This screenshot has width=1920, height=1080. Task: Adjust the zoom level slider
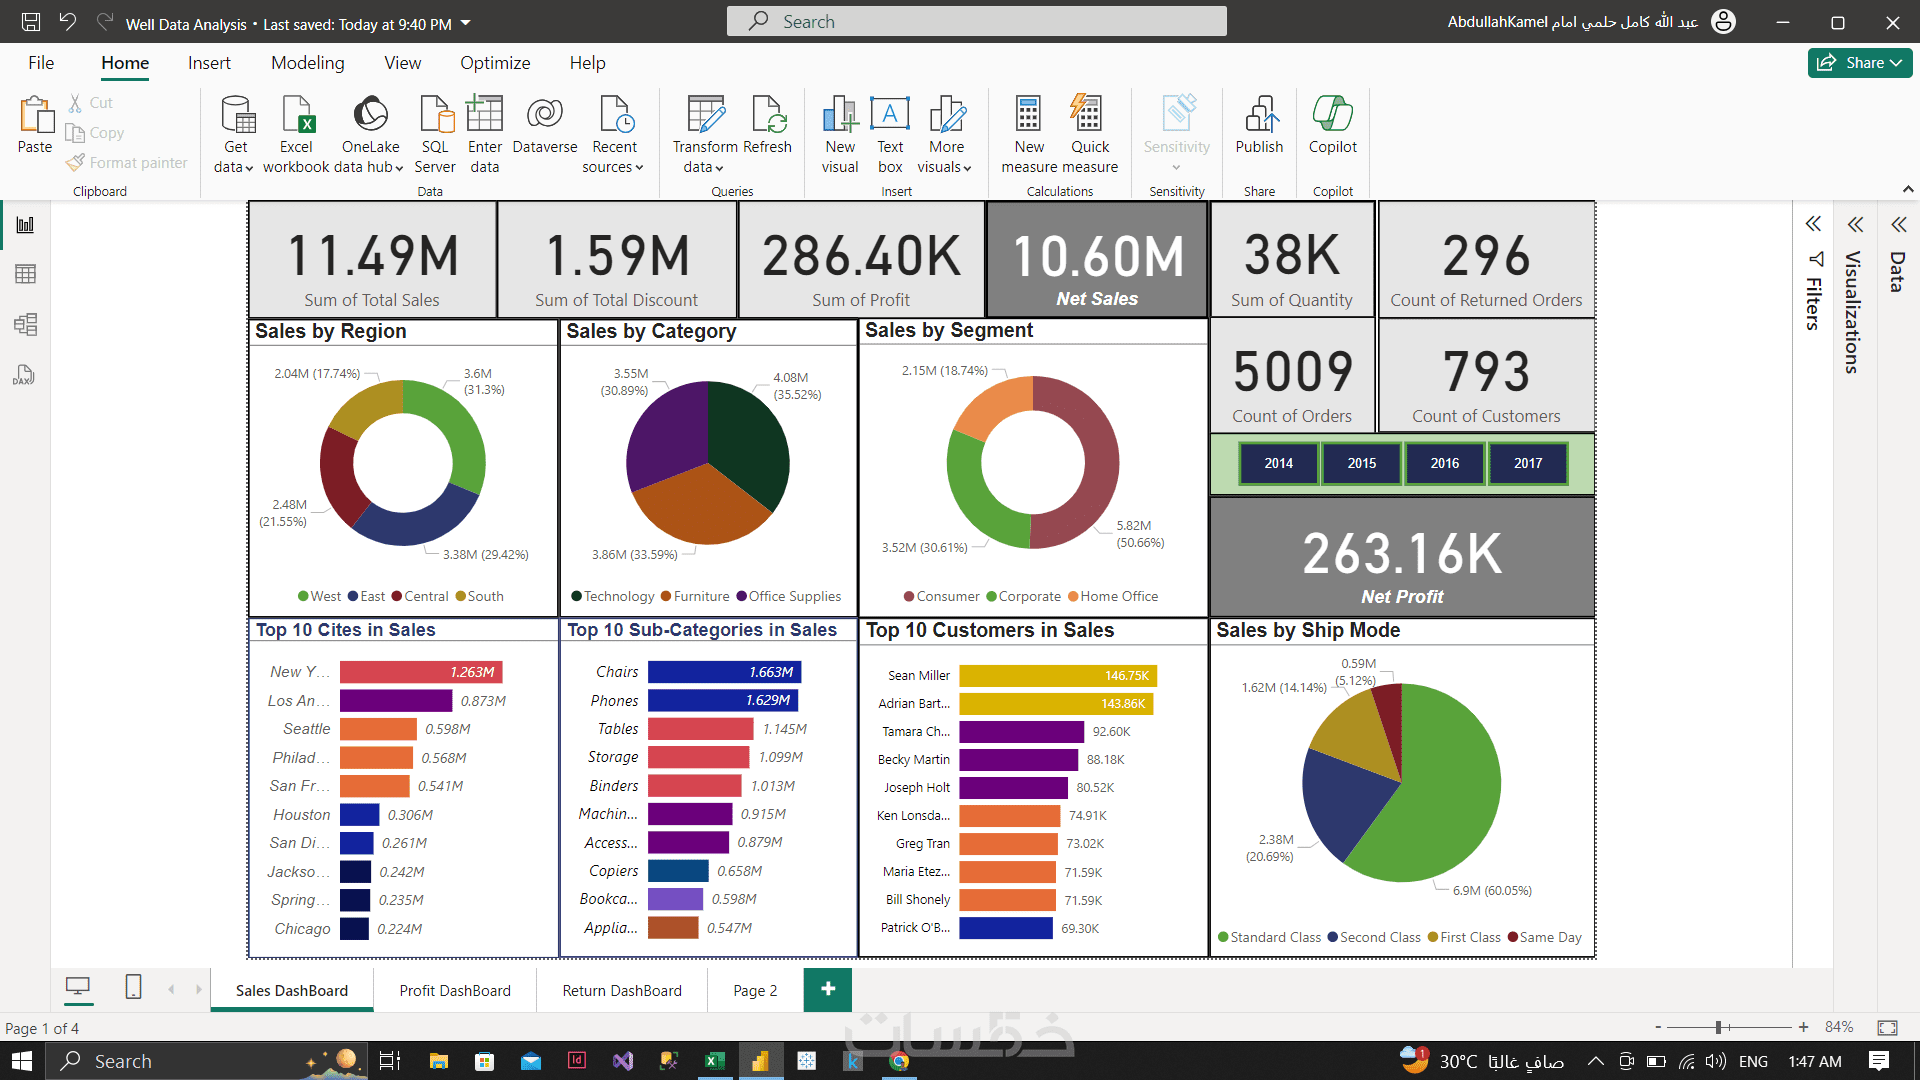point(1718,1027)
